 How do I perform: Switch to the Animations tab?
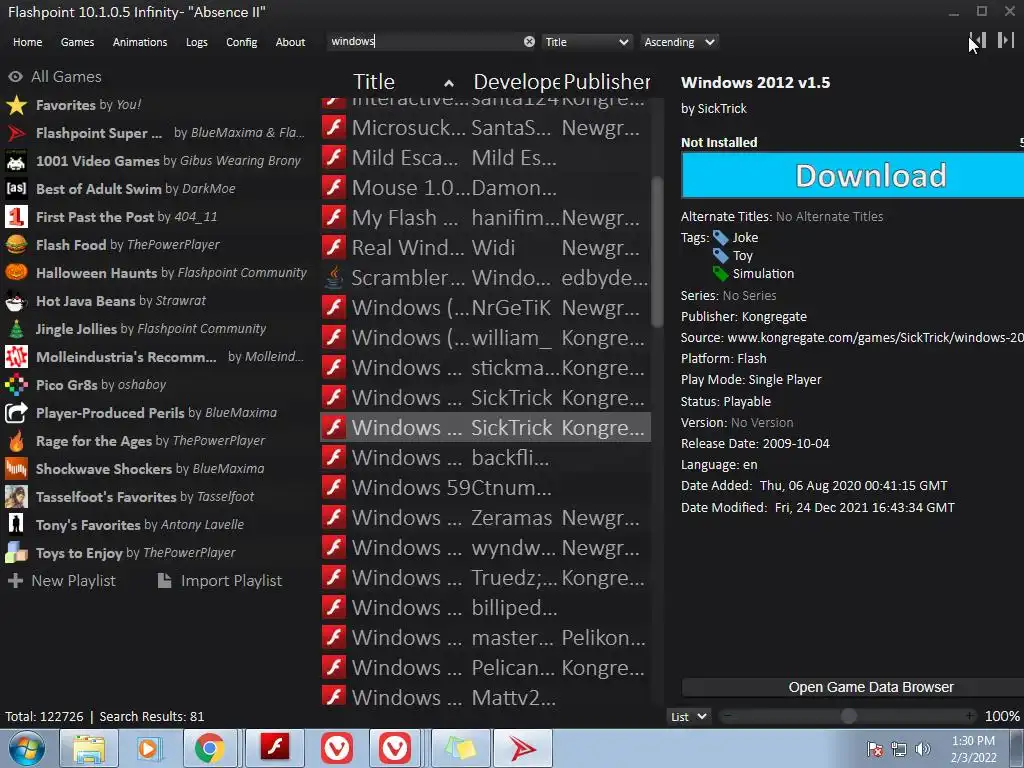click(x=140, y=42)
